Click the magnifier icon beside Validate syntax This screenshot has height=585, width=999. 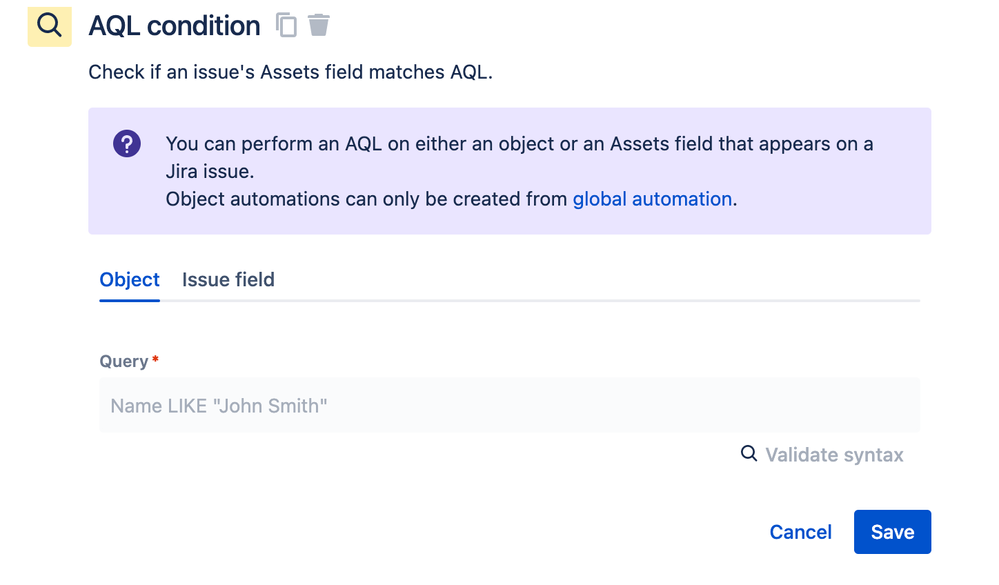coord(749,454)
